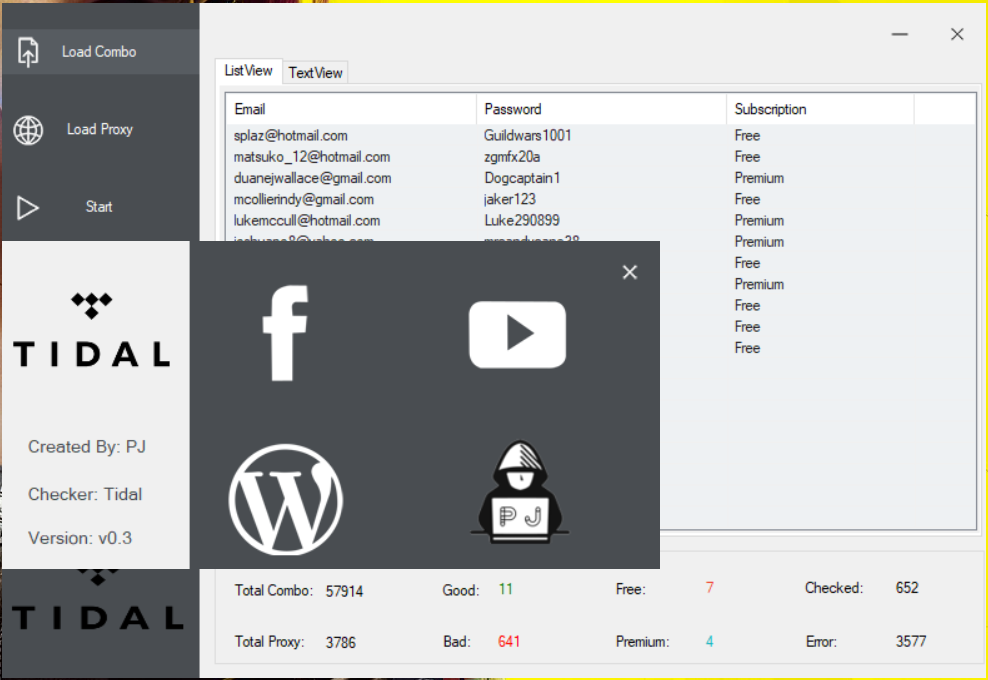Sort by the Password column header
This screenshot has height=680, width=988.
tap(601, 109)
